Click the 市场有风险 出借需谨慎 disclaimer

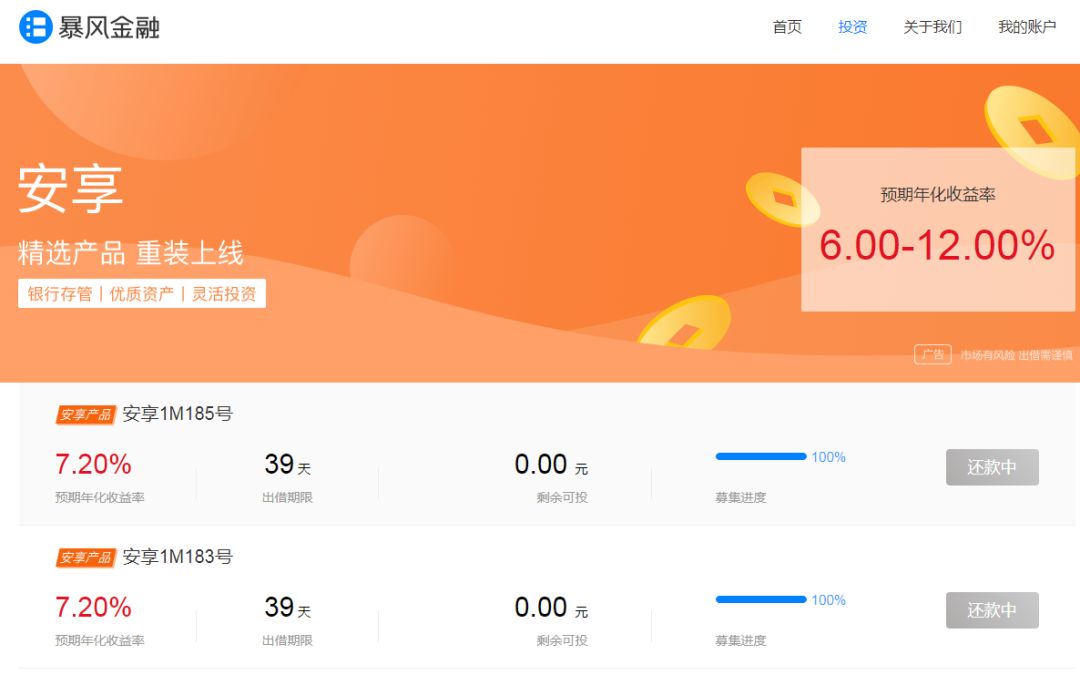tap(1017, 355)
